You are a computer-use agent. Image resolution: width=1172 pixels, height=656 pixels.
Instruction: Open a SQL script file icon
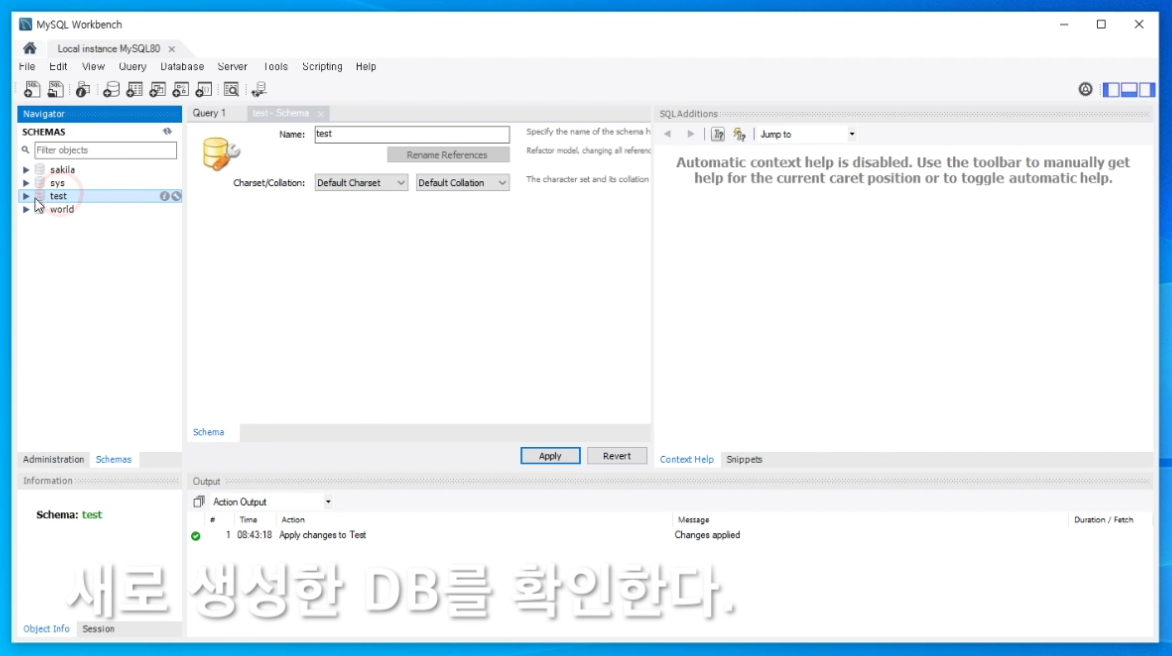click(55, 90)
